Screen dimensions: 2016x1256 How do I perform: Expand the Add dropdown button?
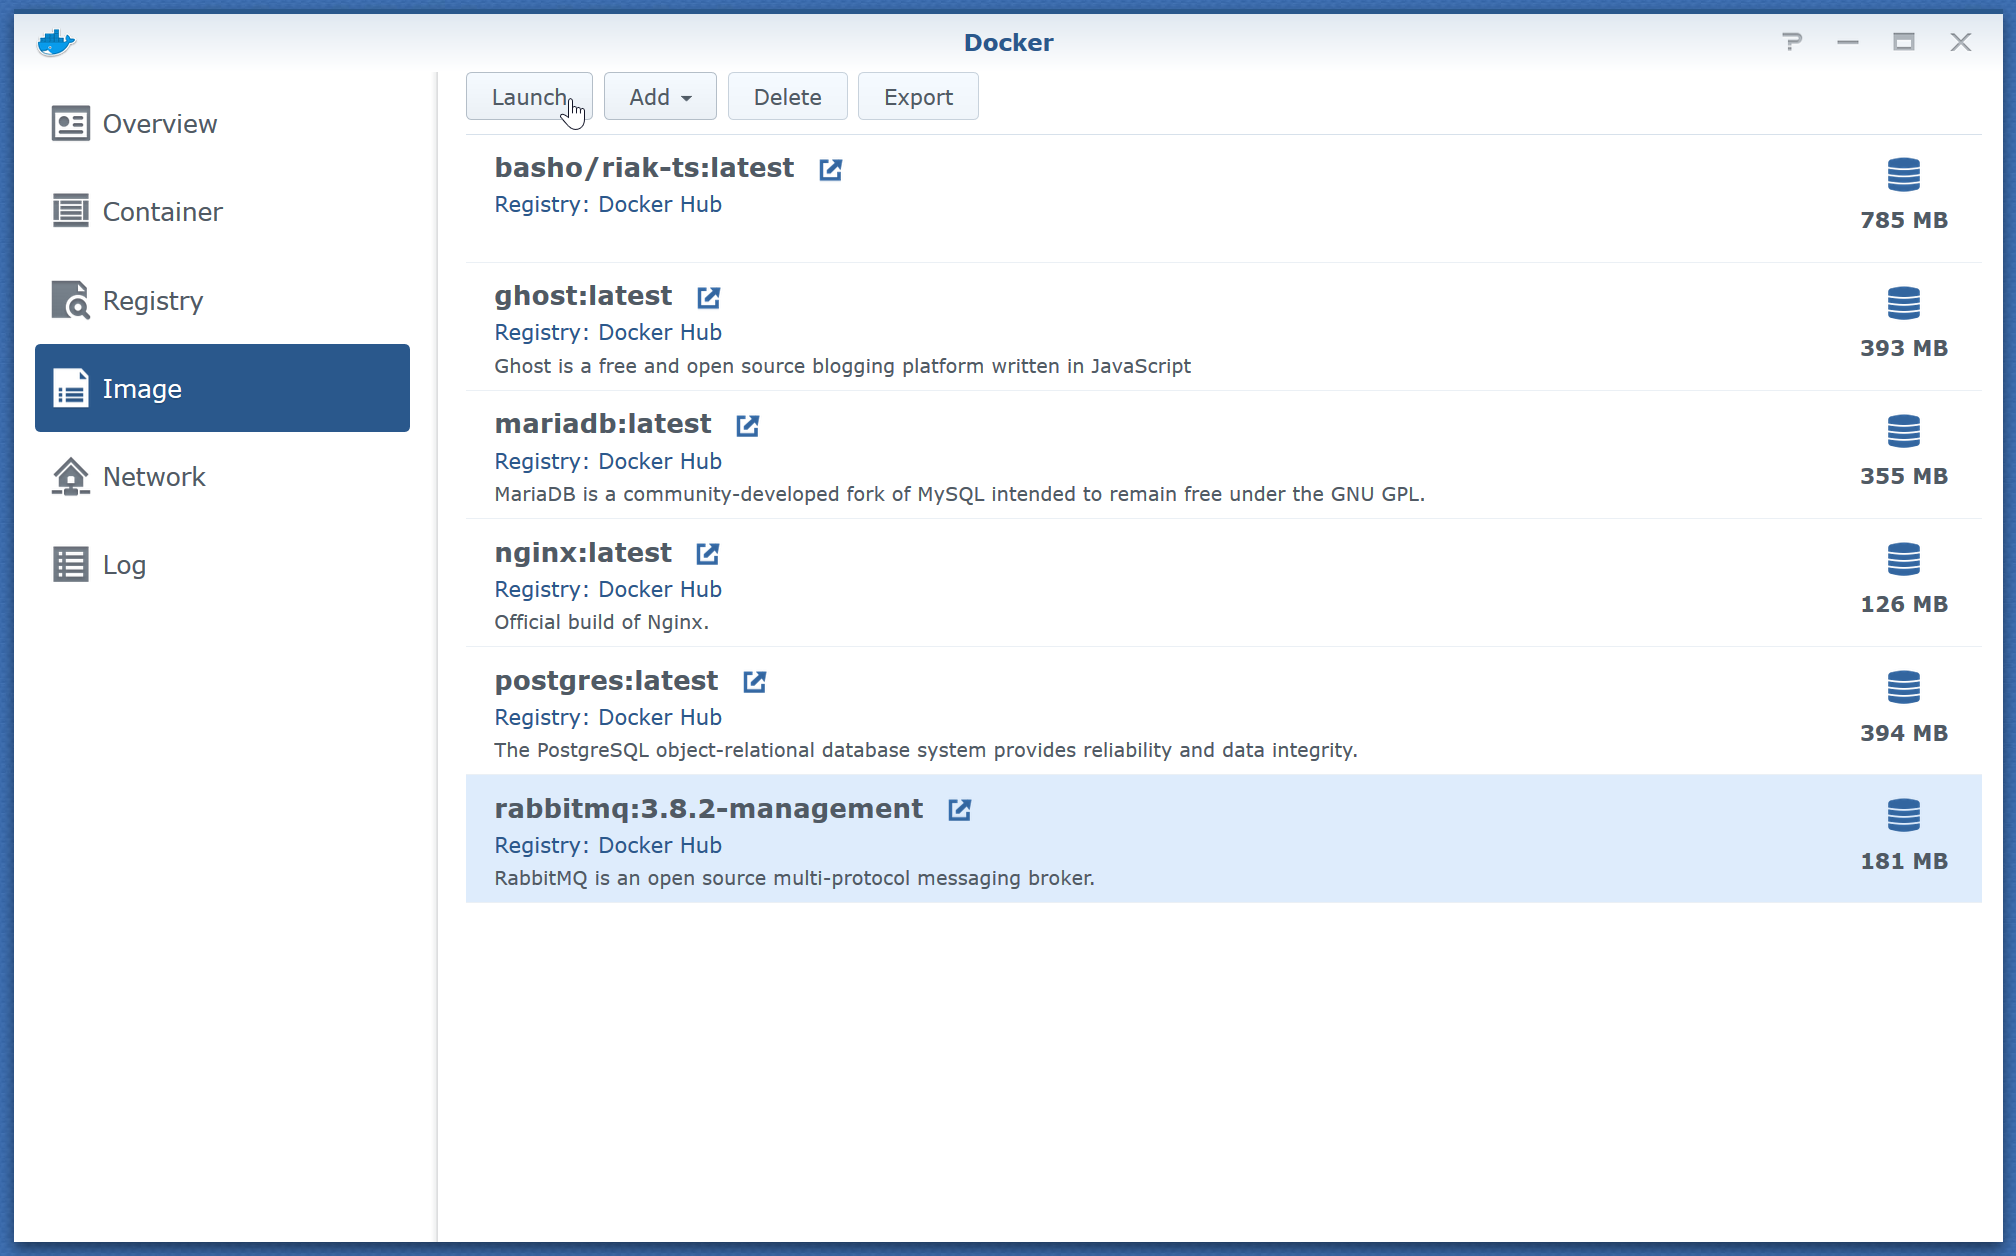660,97
